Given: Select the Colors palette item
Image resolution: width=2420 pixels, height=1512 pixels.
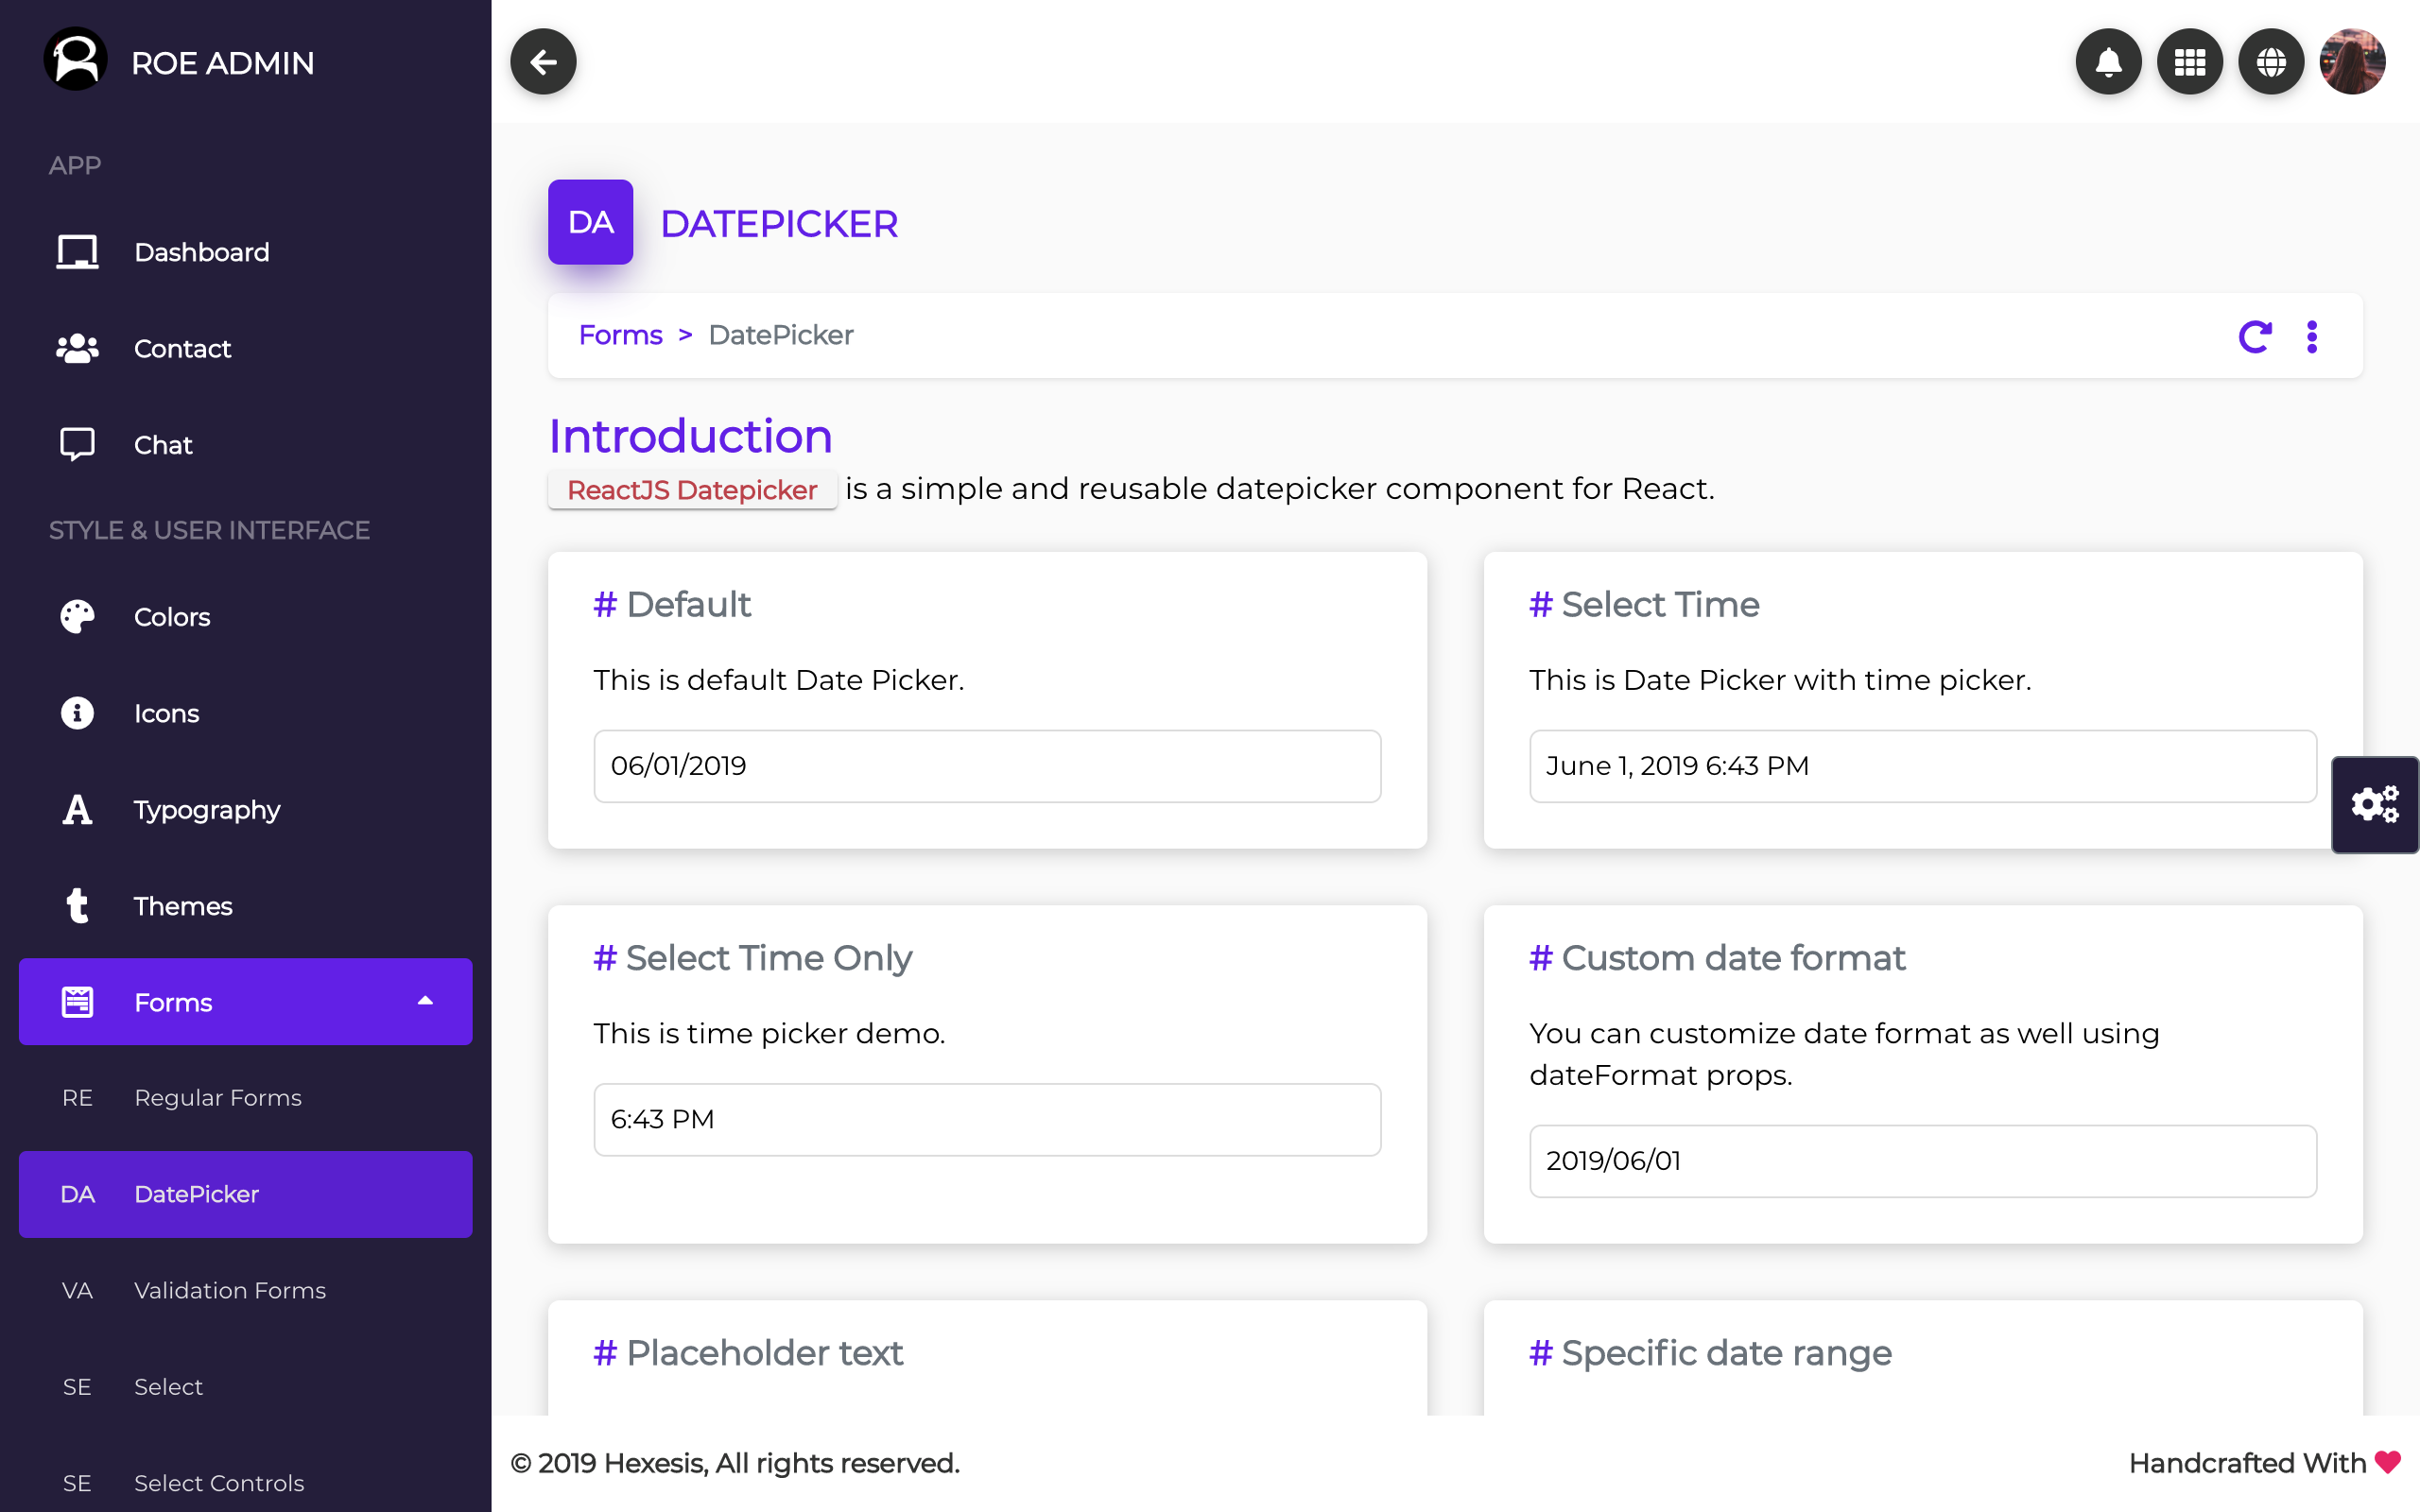Looking at the screenshot, I should [x=172, y=617].
